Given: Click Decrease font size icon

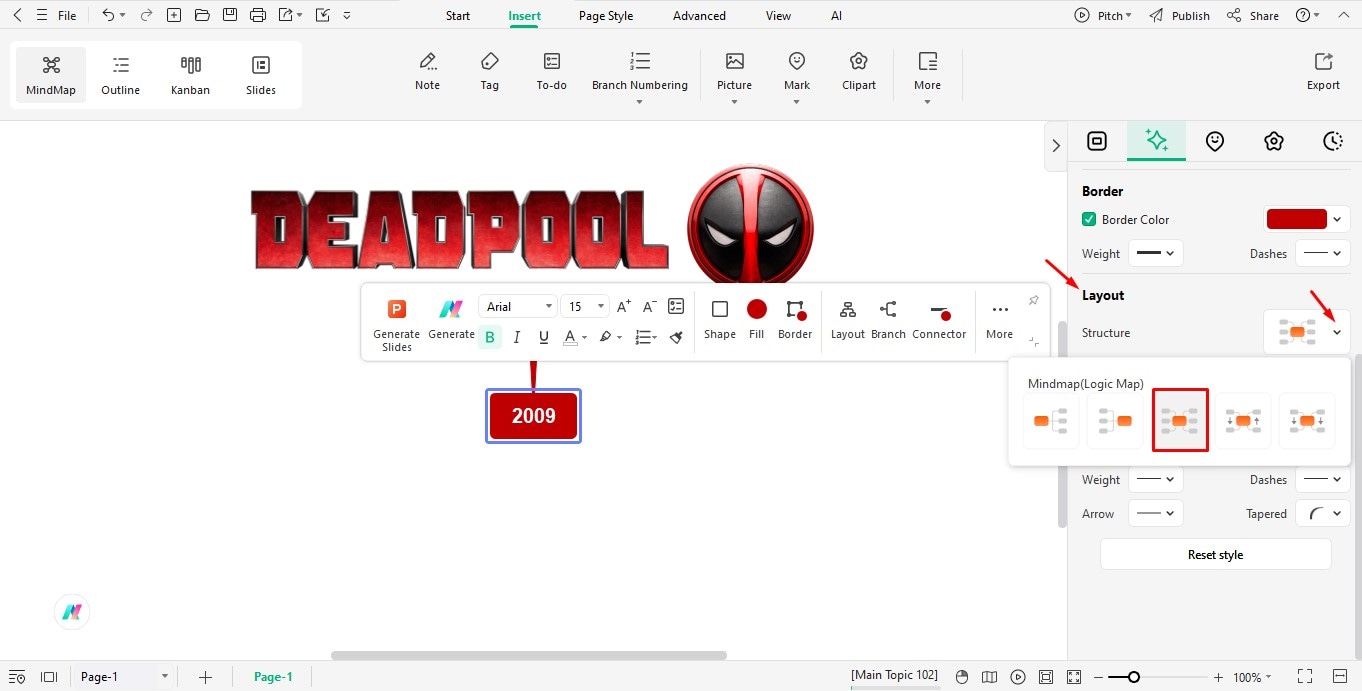Looking at the screenshot, I should click(x=649, y=307).
